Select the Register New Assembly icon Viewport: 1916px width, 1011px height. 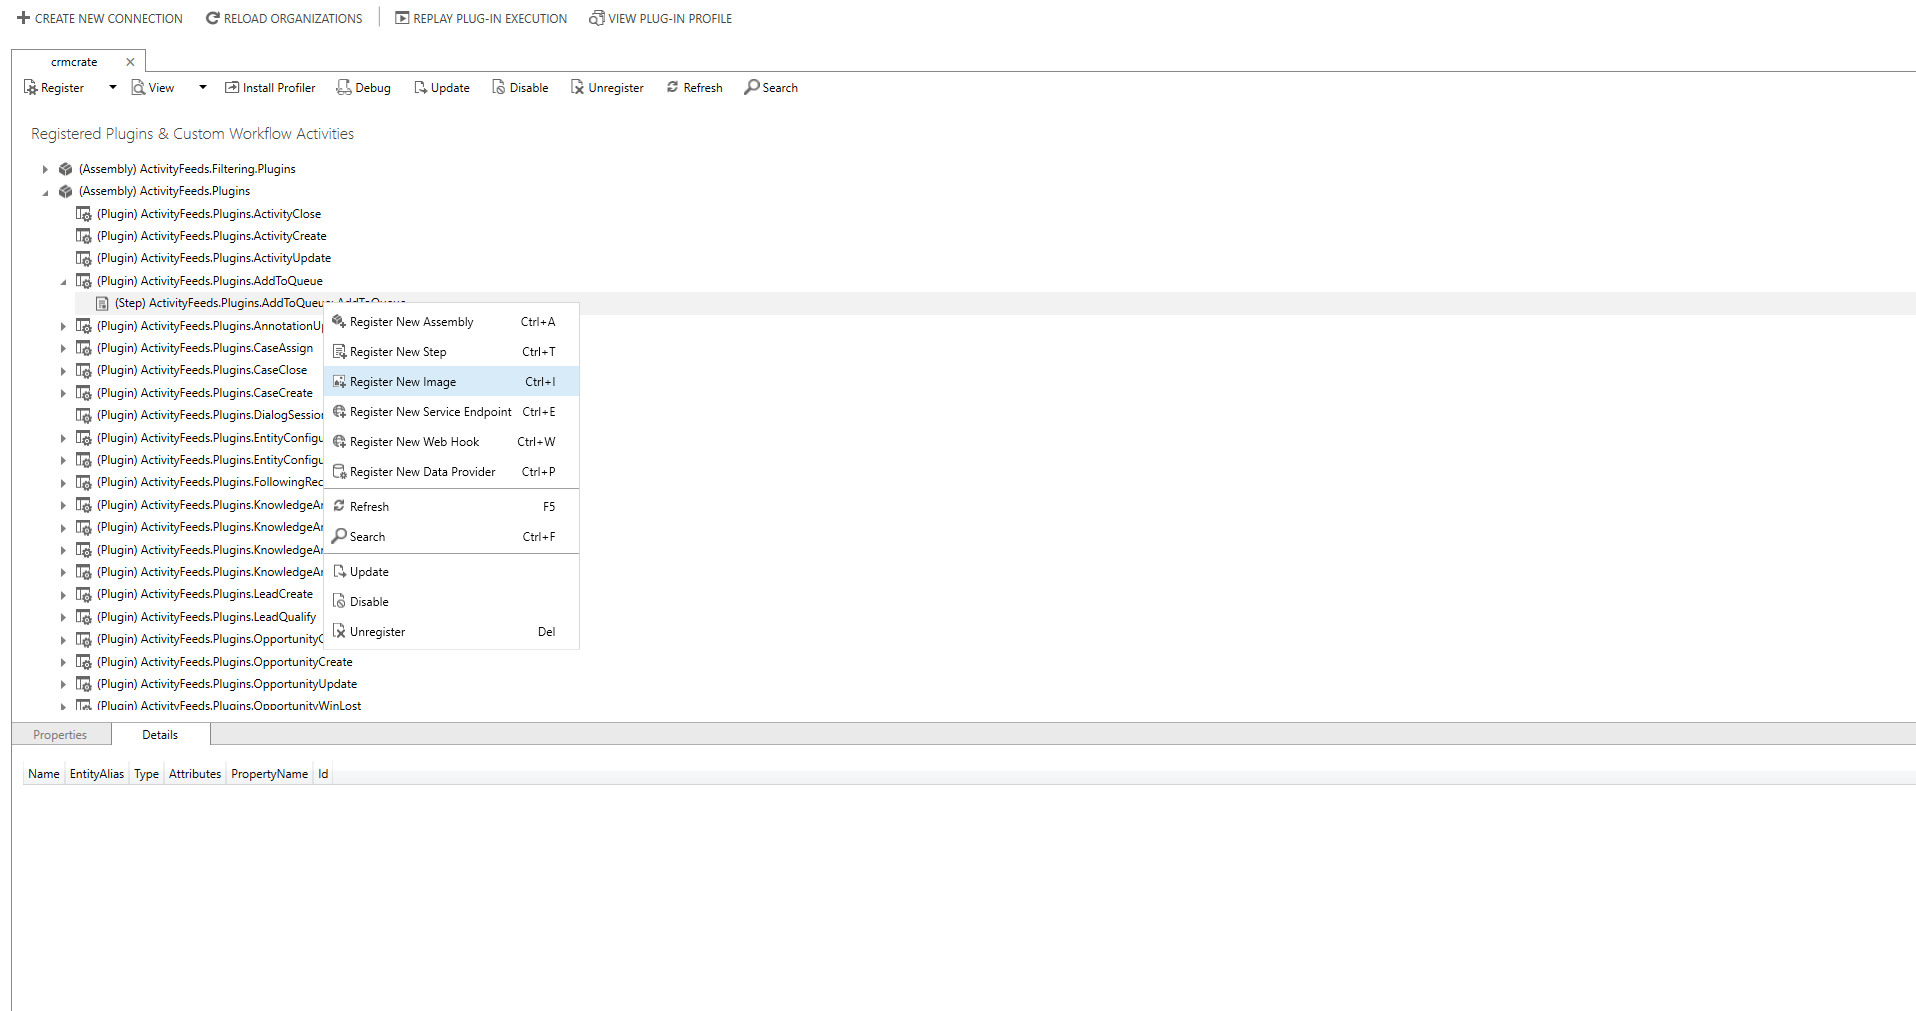pyautogui.click(x=339, y=321)
